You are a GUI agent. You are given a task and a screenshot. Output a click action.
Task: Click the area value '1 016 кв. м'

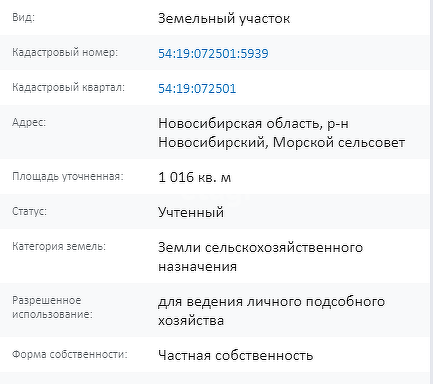pos(194,177)
